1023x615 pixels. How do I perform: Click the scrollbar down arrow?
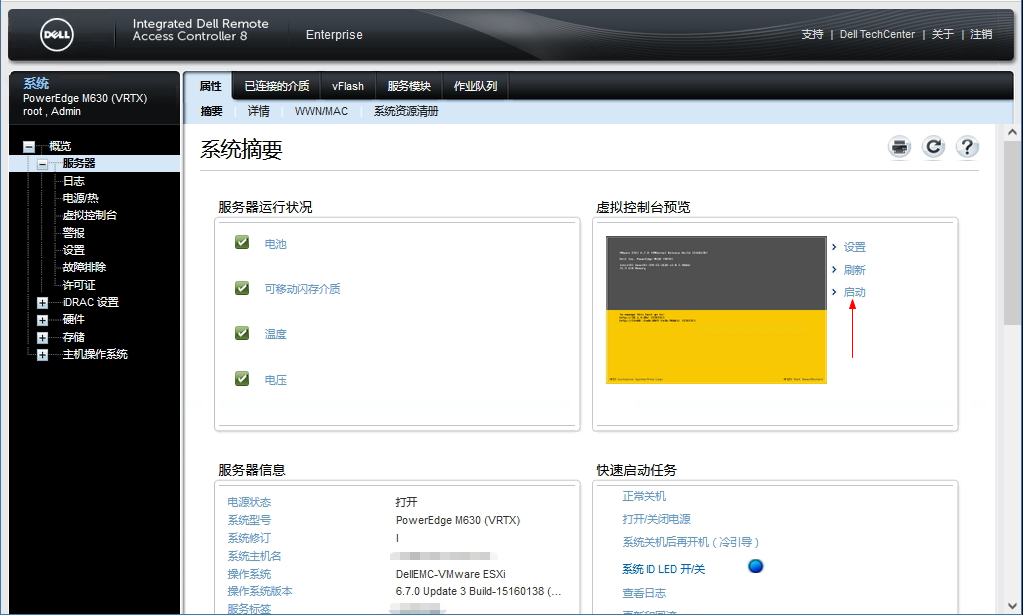point(1013,606)
